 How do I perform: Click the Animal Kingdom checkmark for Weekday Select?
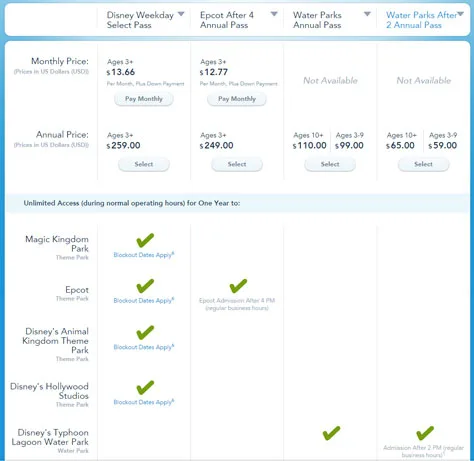[145, 333]
